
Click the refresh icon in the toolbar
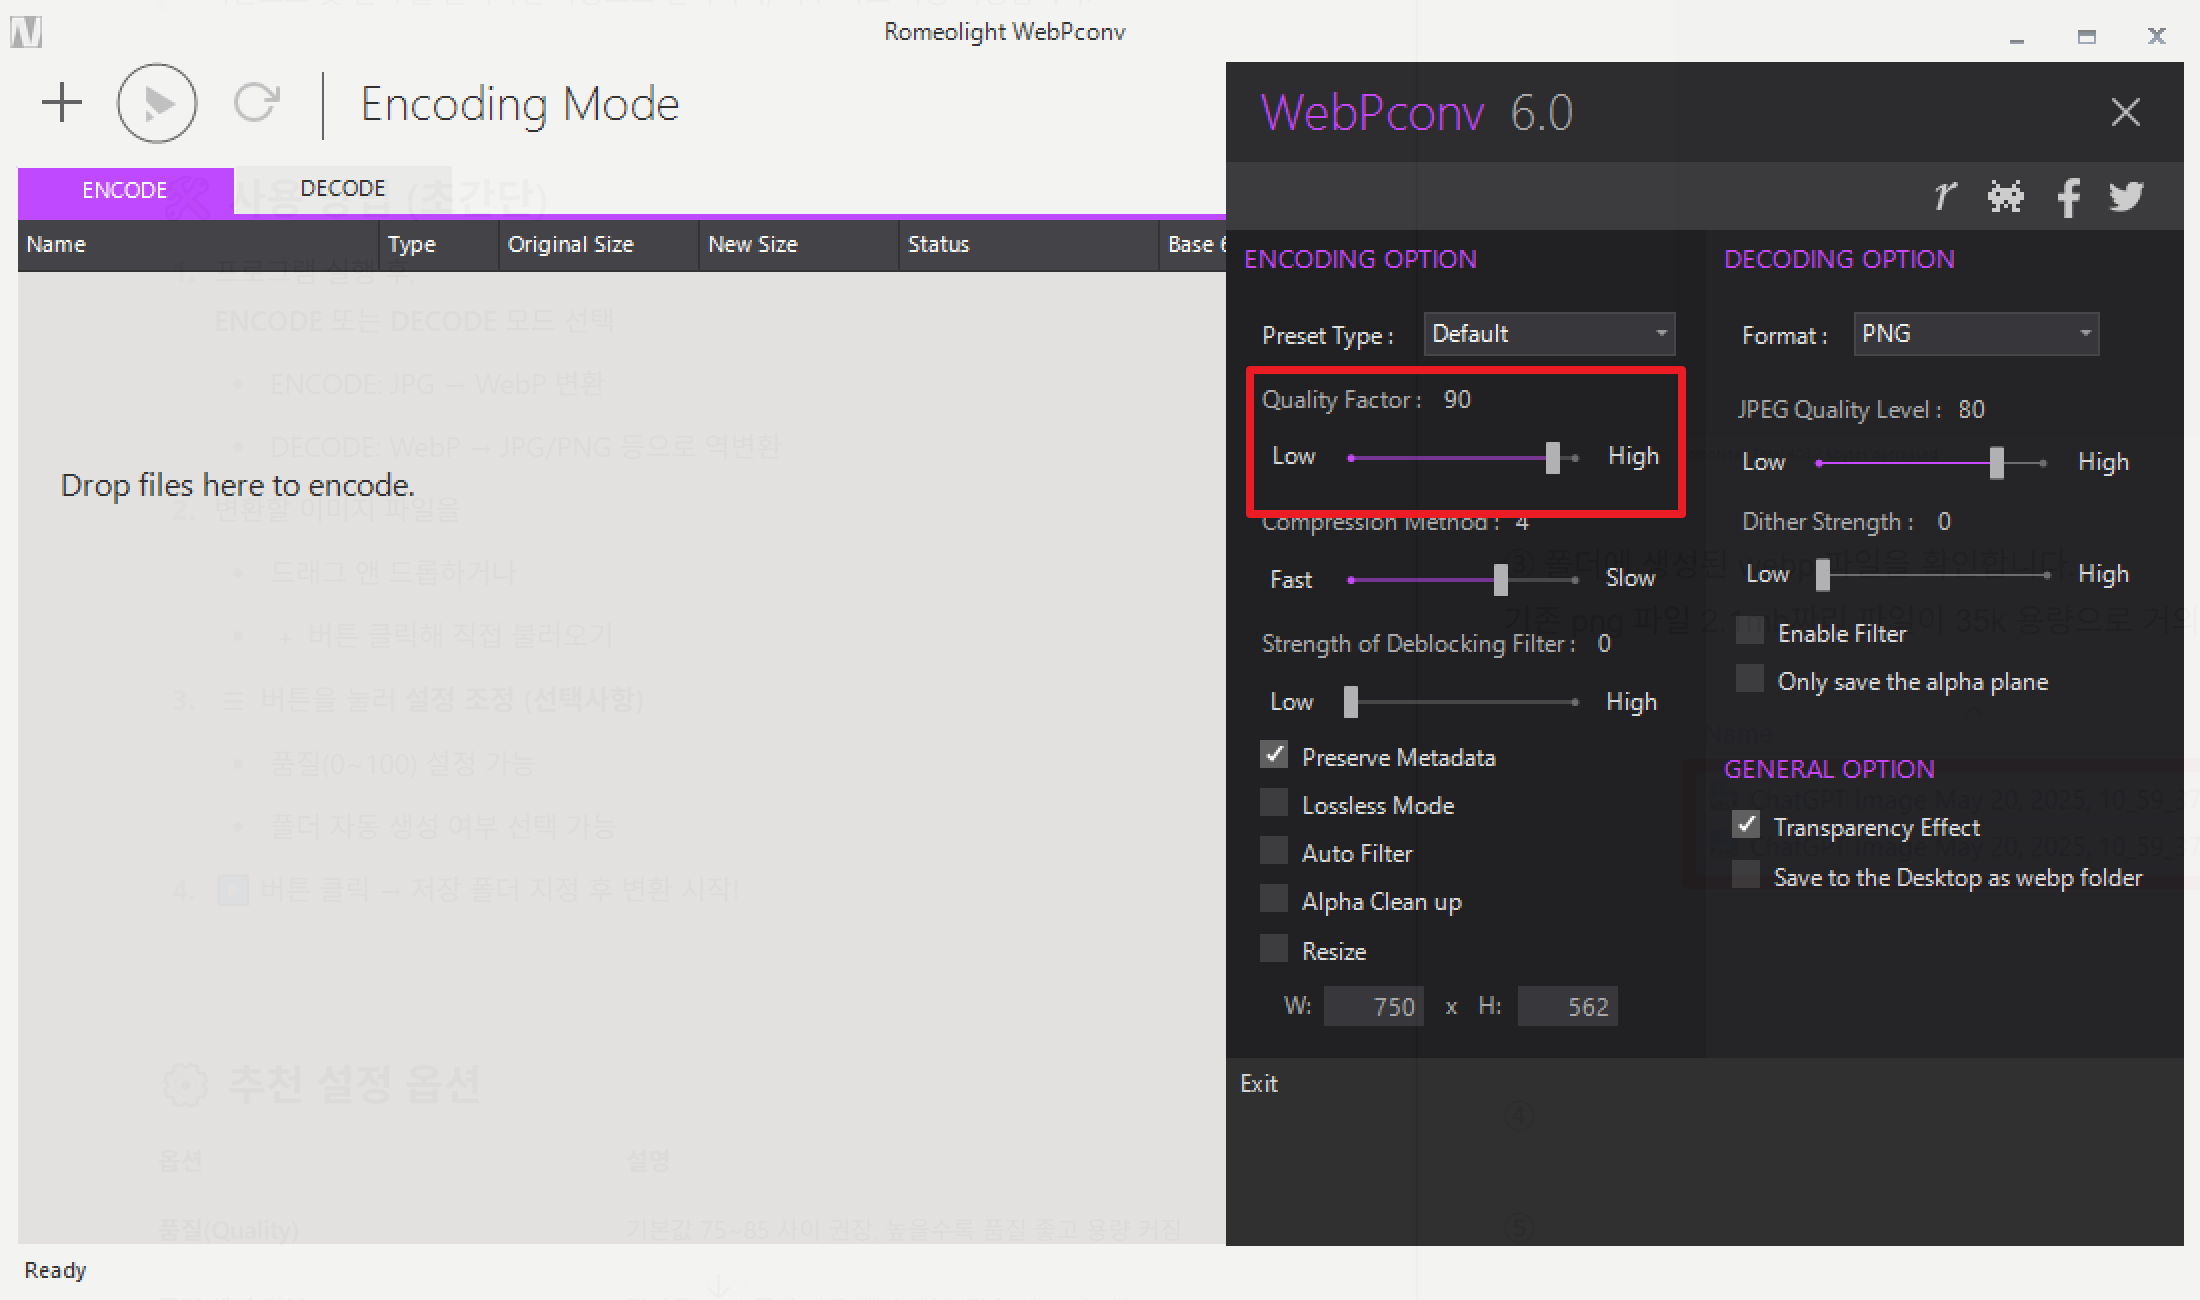click(x=258, y=101)
